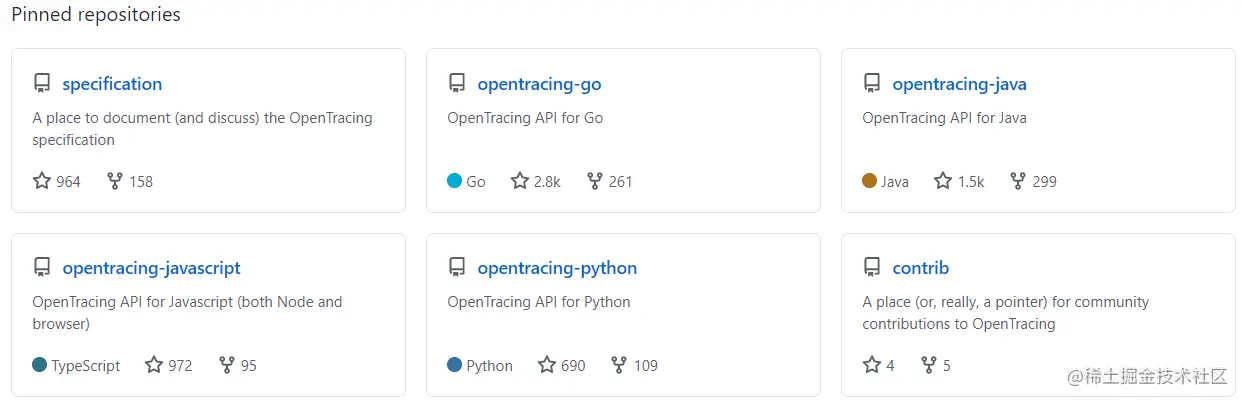1242x401 pixels.
Task: Click the star icon showing 690 stars
Action: tap(547, 365)
